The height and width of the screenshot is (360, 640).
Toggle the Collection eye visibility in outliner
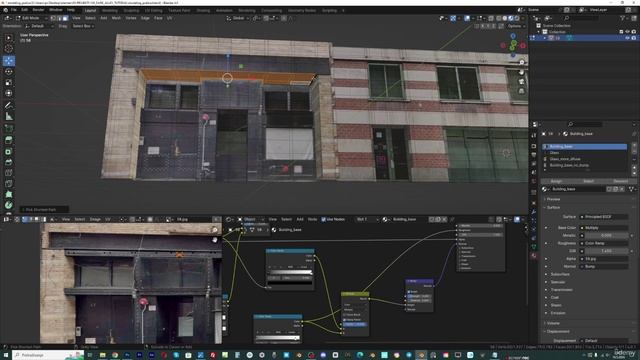628,31
